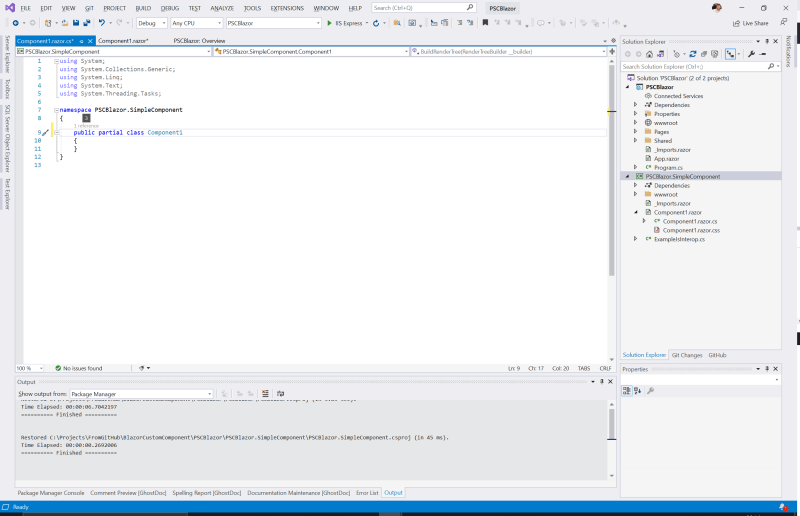The height and width of the screenshot is (516, 800).
Task: Open the Server Explorer side tab
Action: [7, 54]
